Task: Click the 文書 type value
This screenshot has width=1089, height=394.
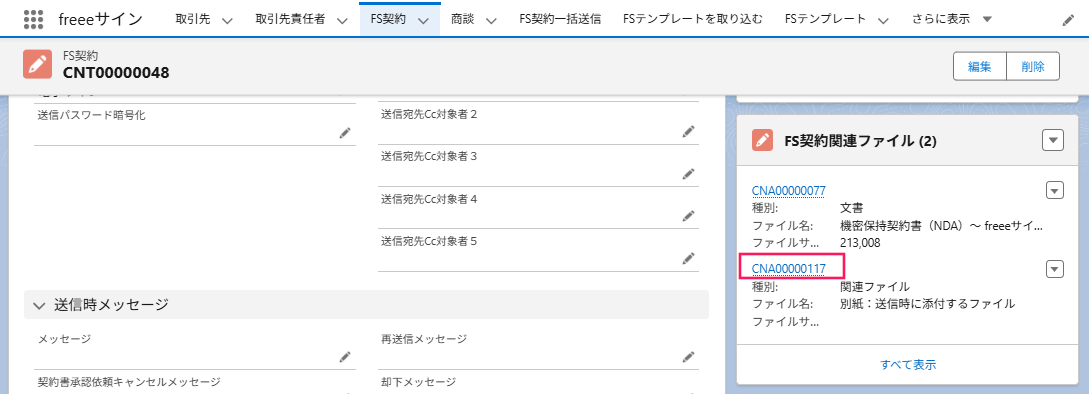Action: pos(851,208)
